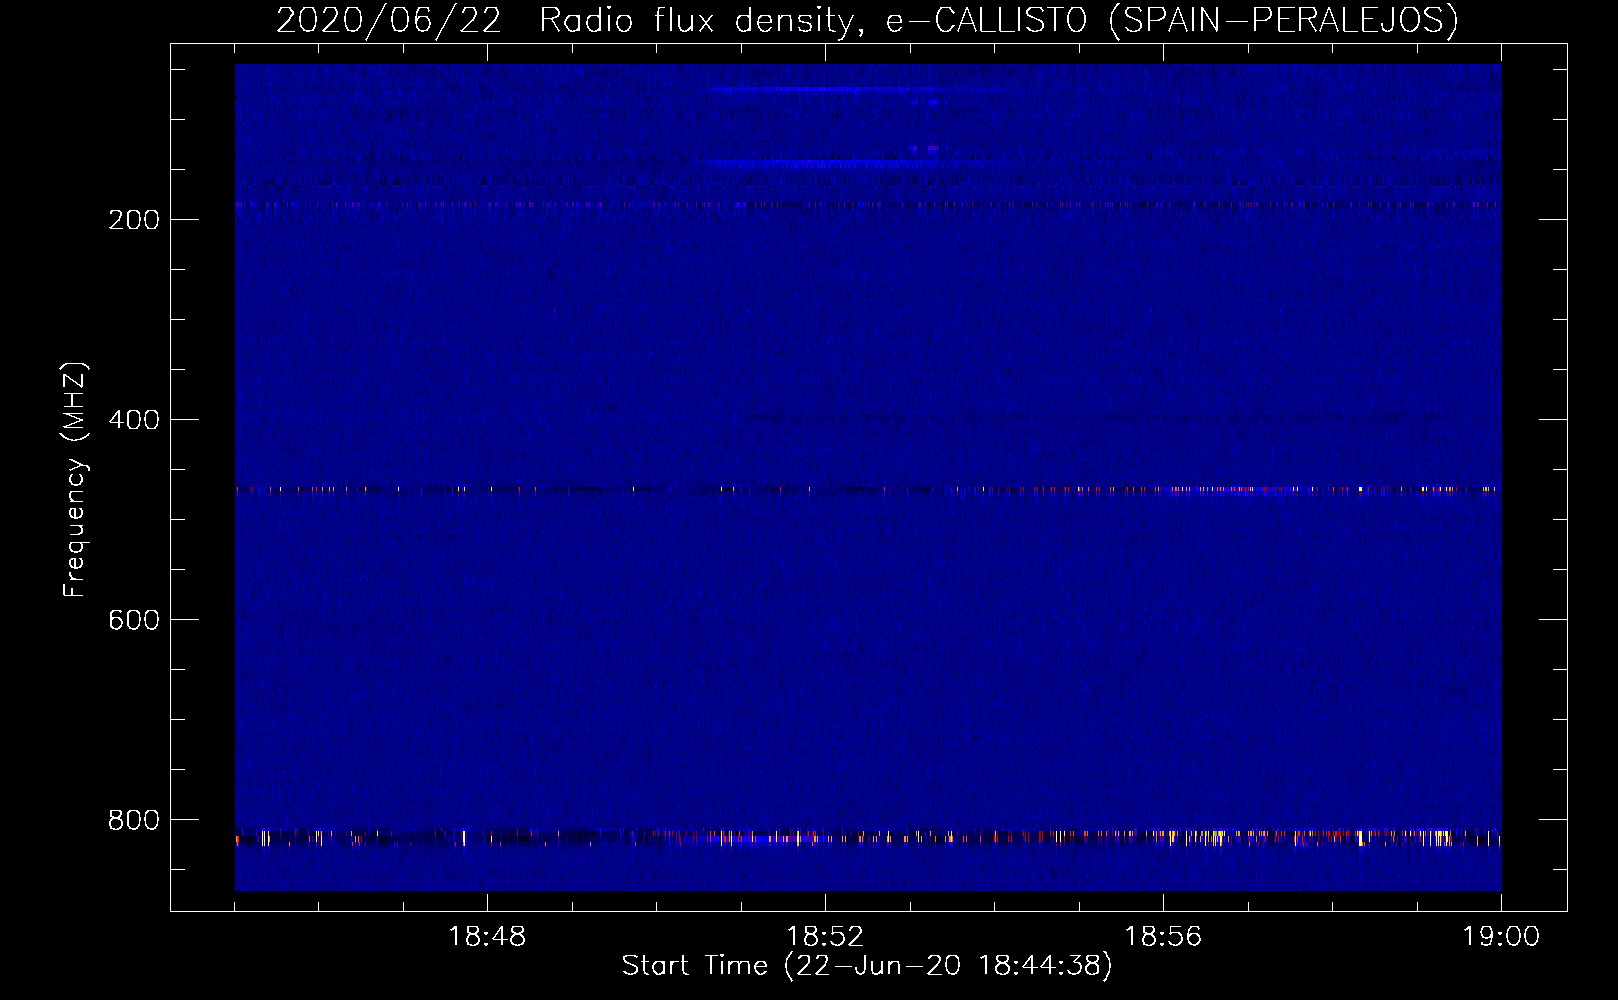
Task: Click the Frequency (MHZ) axis label
Action: (x=75, y=480)
